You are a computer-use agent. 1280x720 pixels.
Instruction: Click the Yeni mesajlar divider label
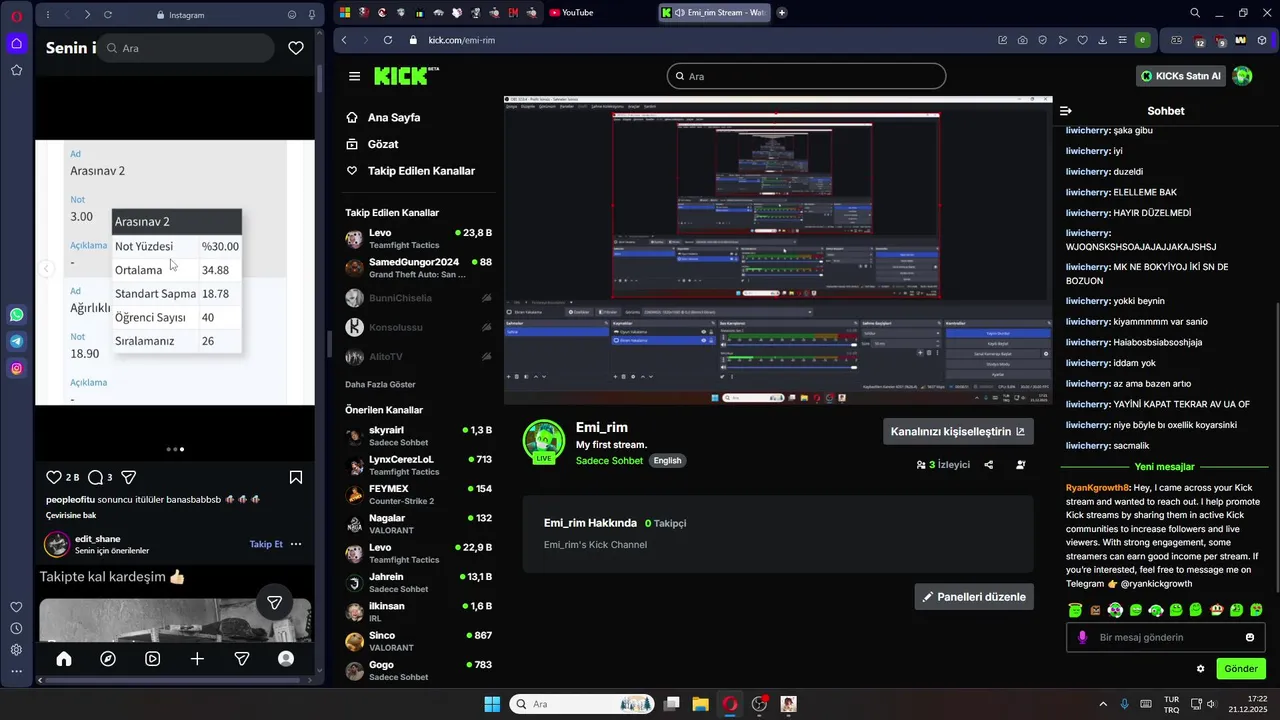pyautogui.click(x=1164, y=467)
